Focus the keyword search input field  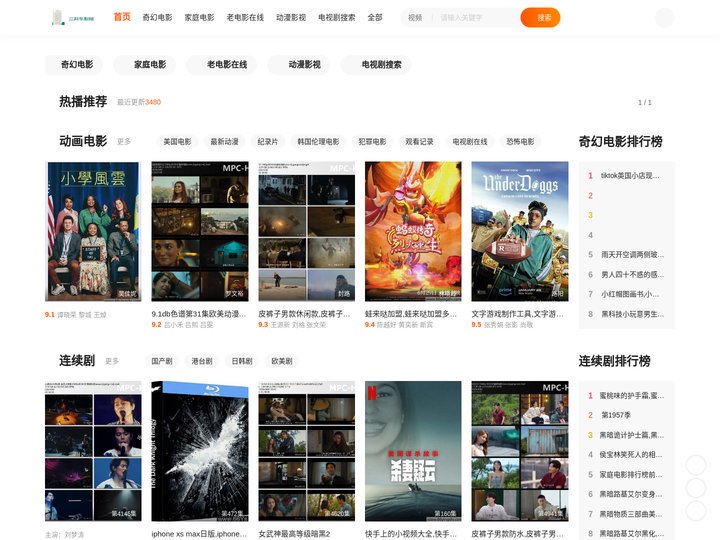click(478, 17)
